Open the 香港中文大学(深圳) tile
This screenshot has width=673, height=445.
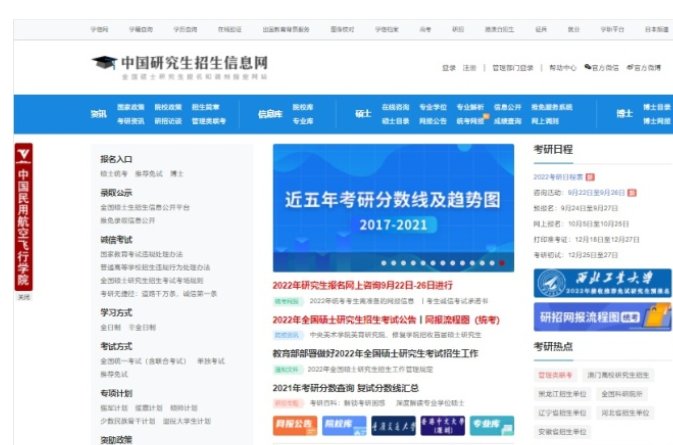pos(443,425)
